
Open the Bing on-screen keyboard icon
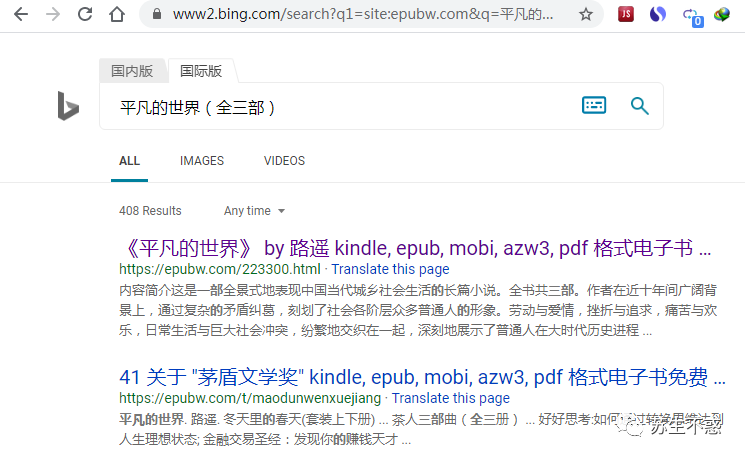[x=594, y=105]
